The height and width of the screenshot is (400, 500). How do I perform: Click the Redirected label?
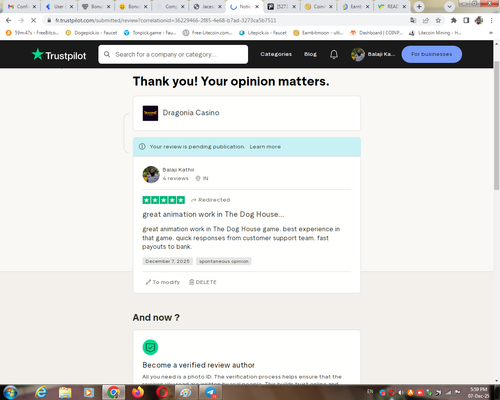coord(211,200)
